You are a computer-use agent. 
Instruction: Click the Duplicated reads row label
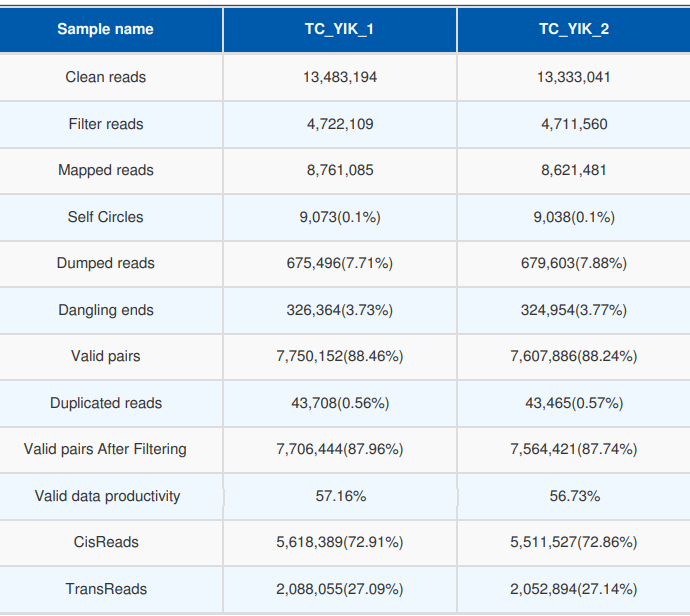[x=105, y=403]
